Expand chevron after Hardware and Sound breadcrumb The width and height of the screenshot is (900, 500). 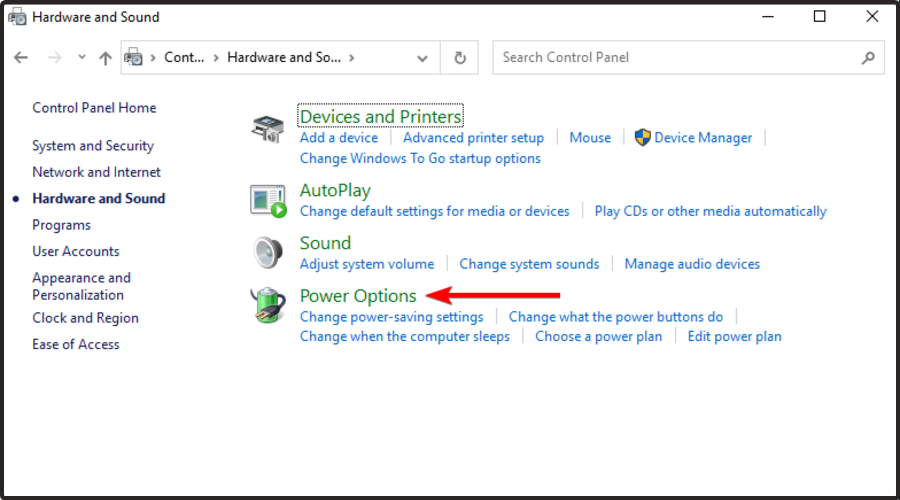coord(351,57)
